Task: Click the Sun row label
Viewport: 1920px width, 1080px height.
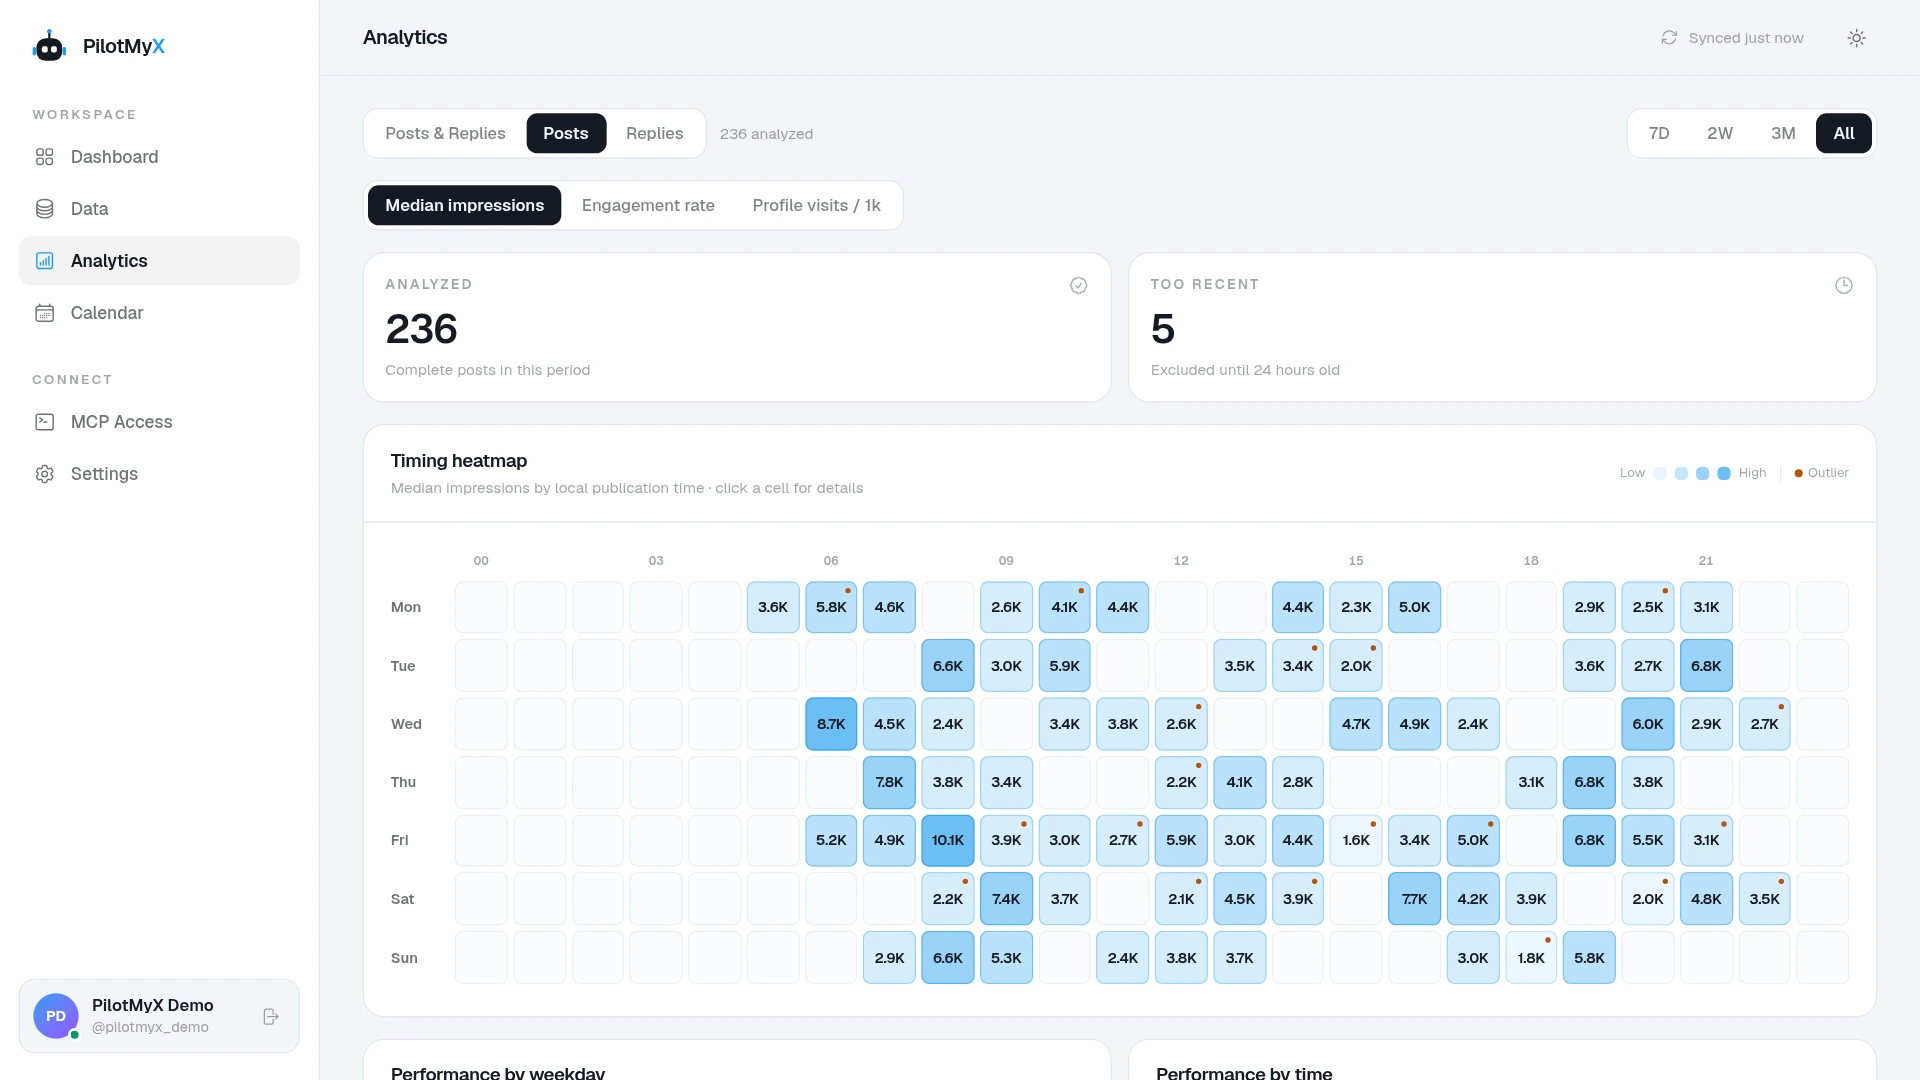Action: pos(404,958)
